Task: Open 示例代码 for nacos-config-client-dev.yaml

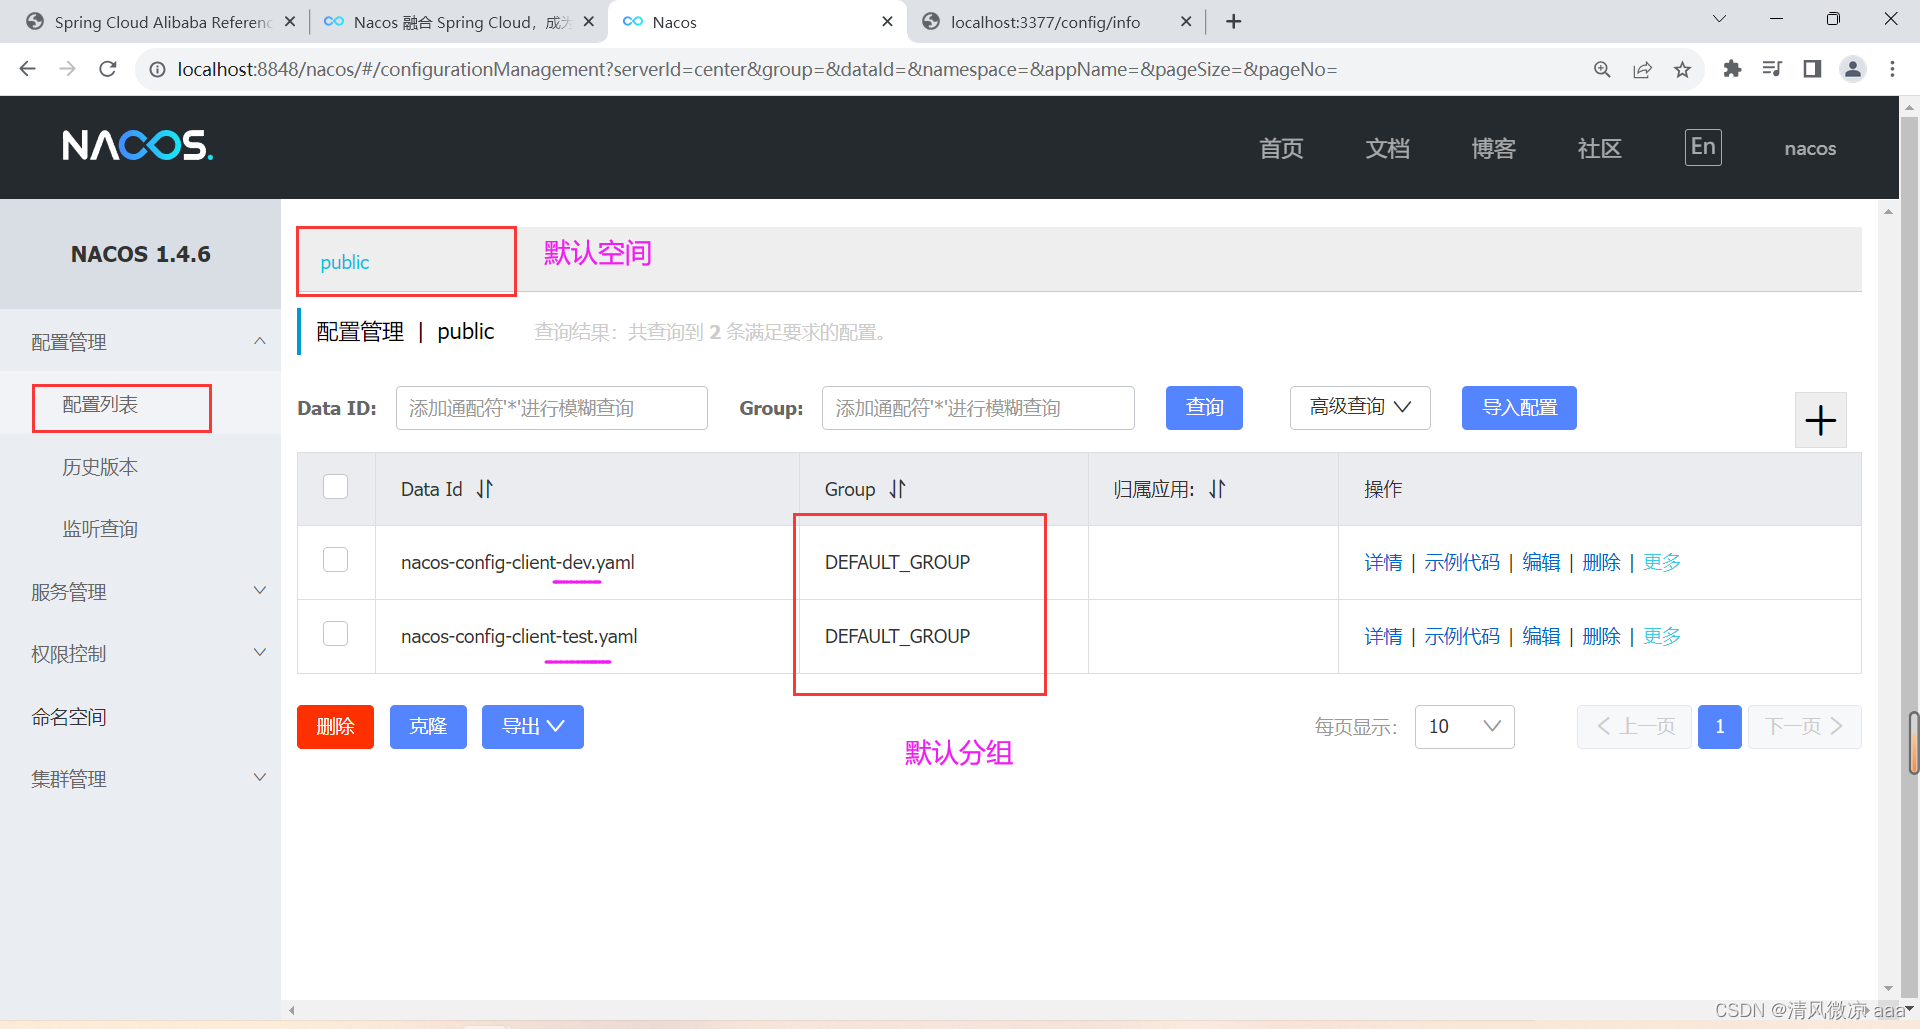Action: pos(1462,562)
